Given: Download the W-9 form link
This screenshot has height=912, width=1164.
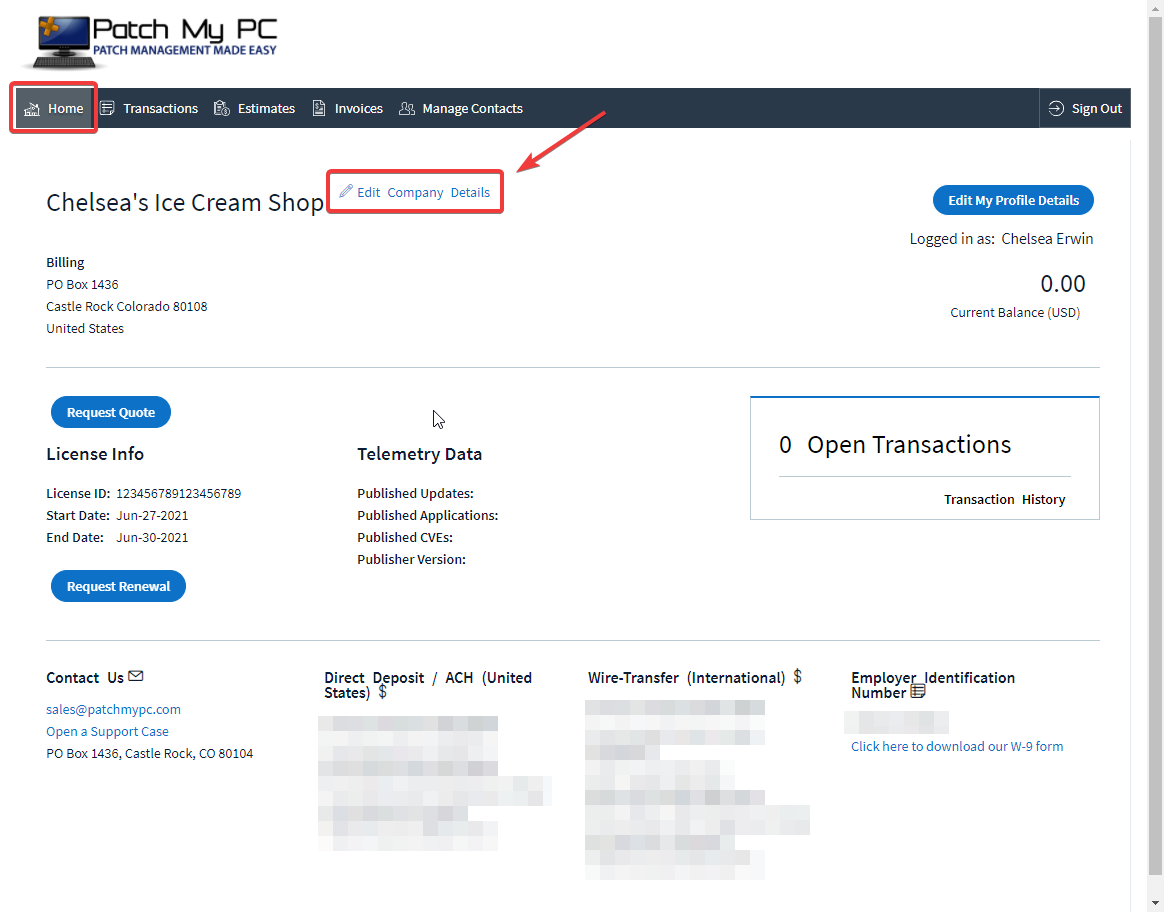Looking at the screenshot, I should [957, 747].
